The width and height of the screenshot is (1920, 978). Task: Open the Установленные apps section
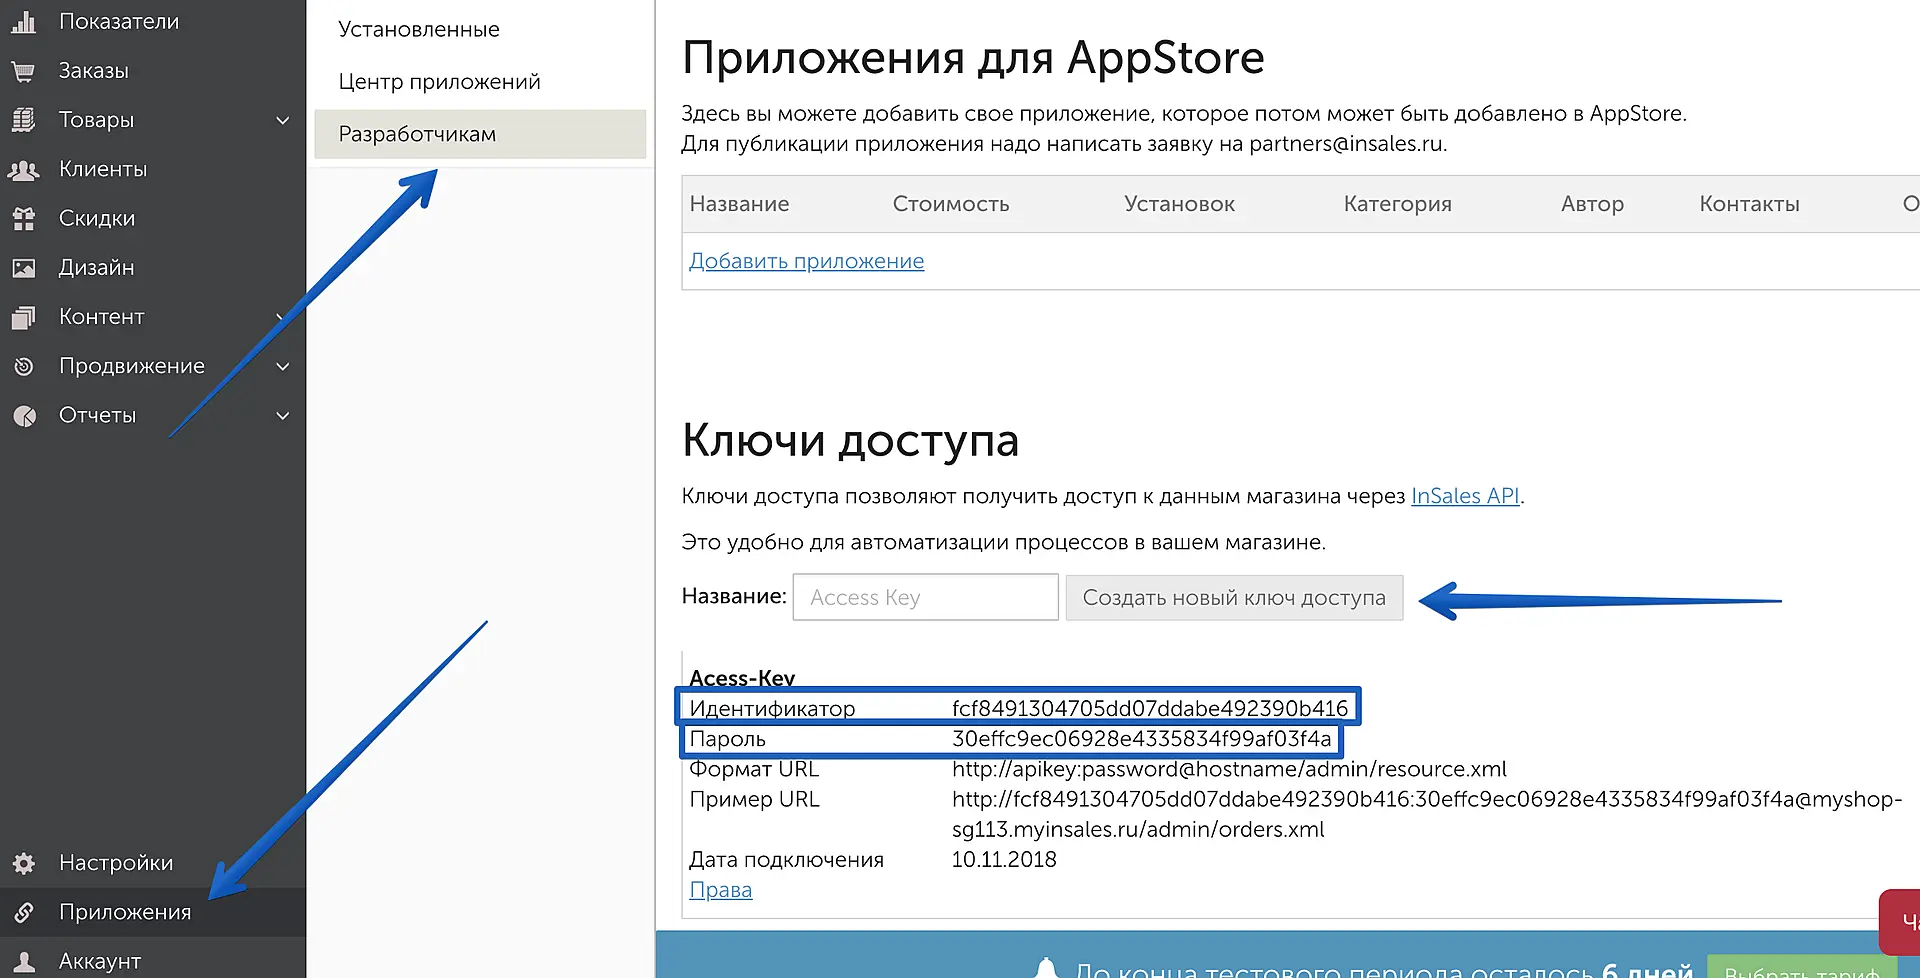coord(418,29)
